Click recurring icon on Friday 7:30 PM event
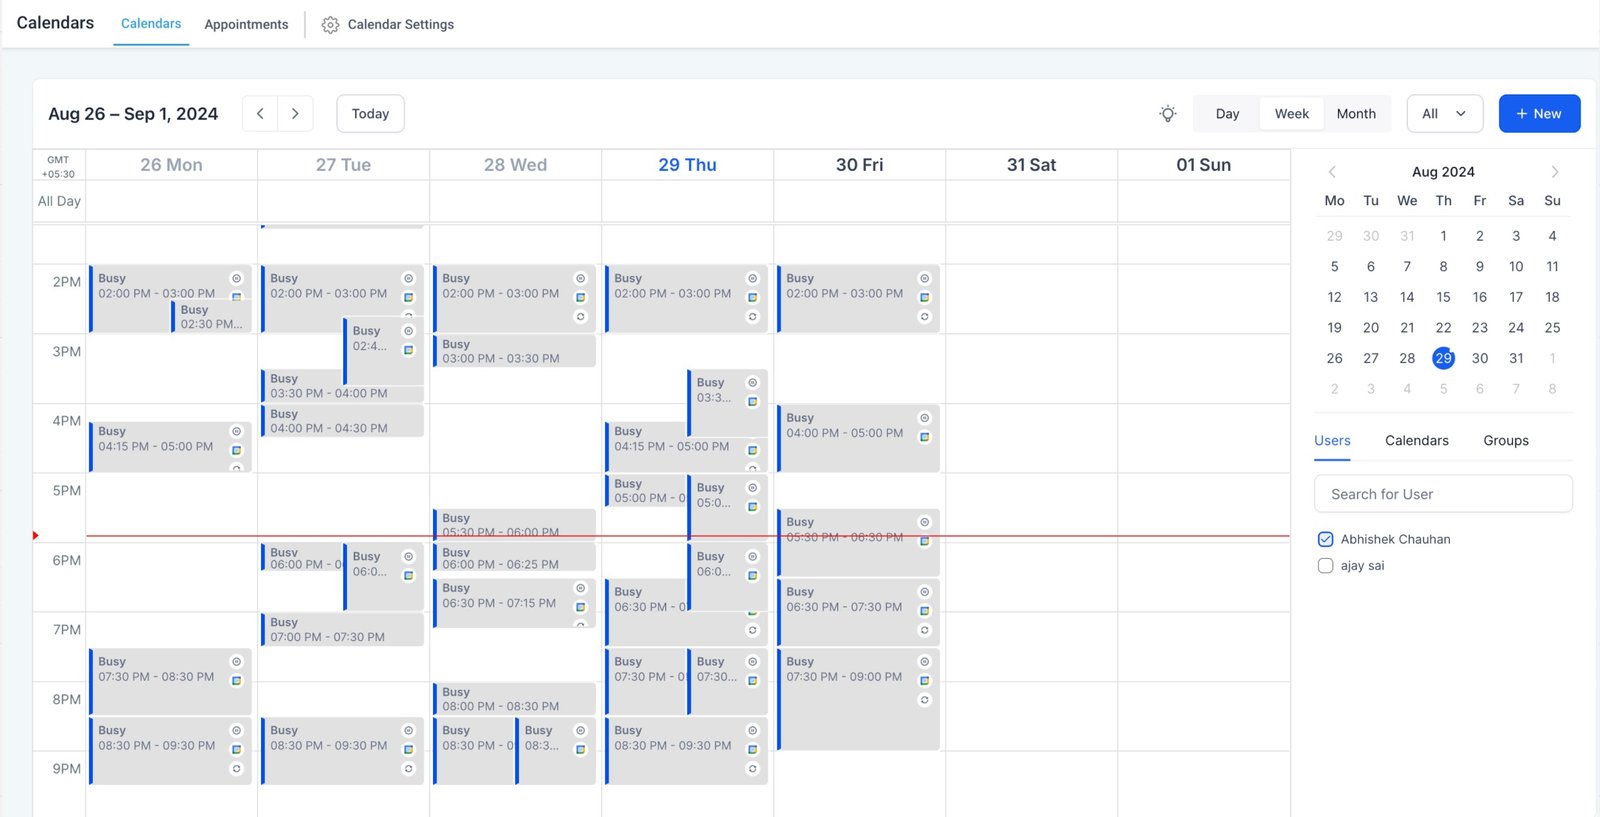 pos(925,700)
